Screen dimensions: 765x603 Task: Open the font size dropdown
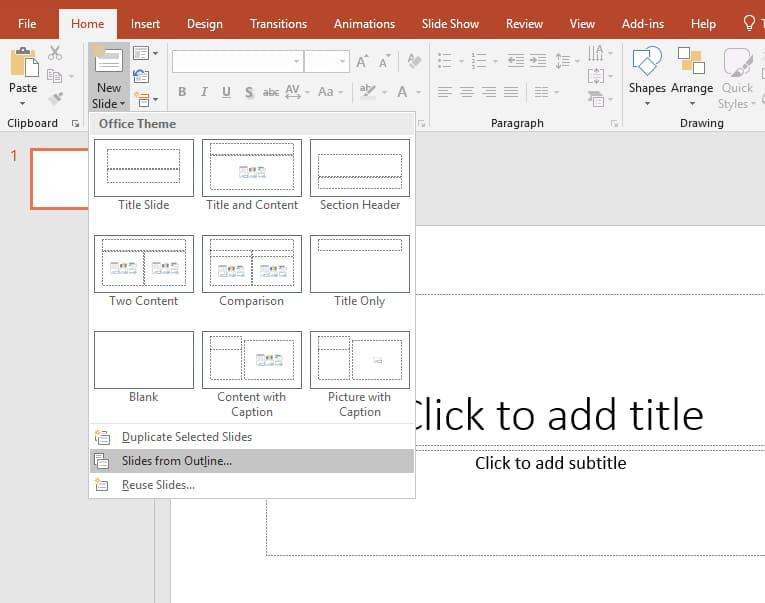pyautogui.click(x=342, y=61)
